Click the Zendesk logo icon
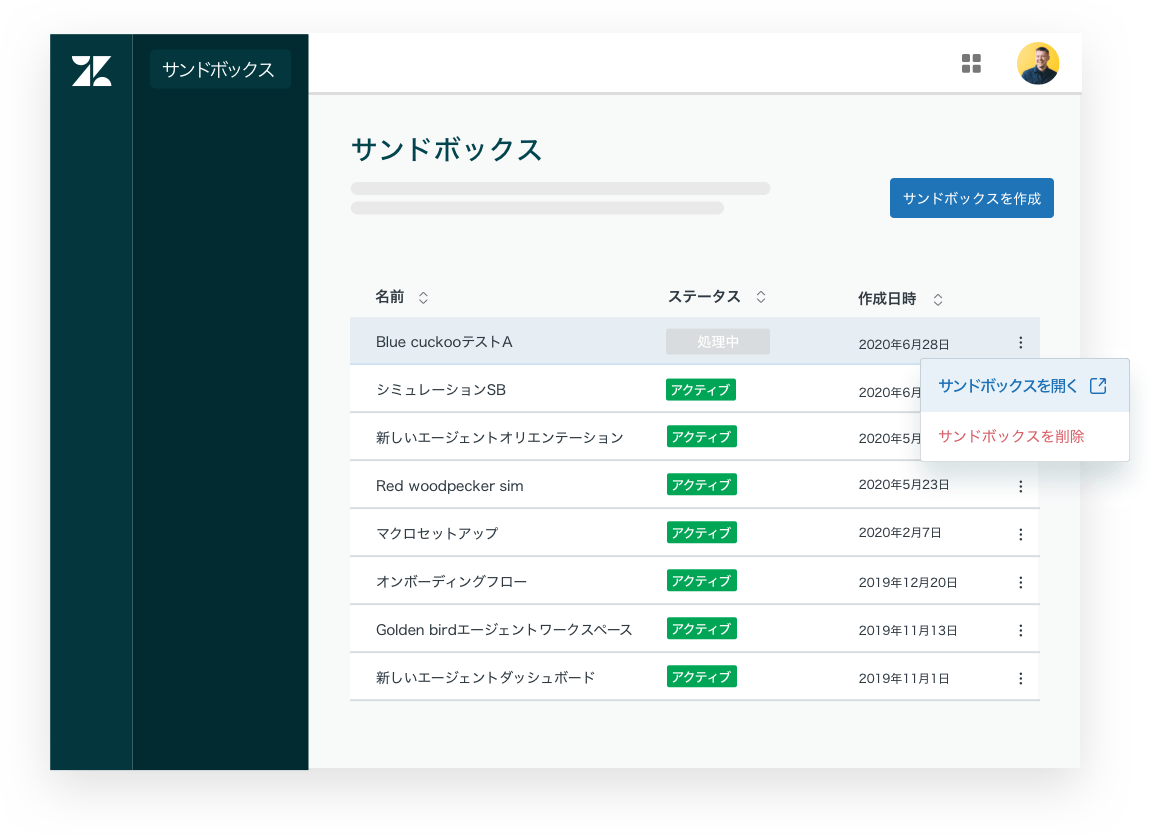This screenshot has height=836, width=1156. coord(91,70)
